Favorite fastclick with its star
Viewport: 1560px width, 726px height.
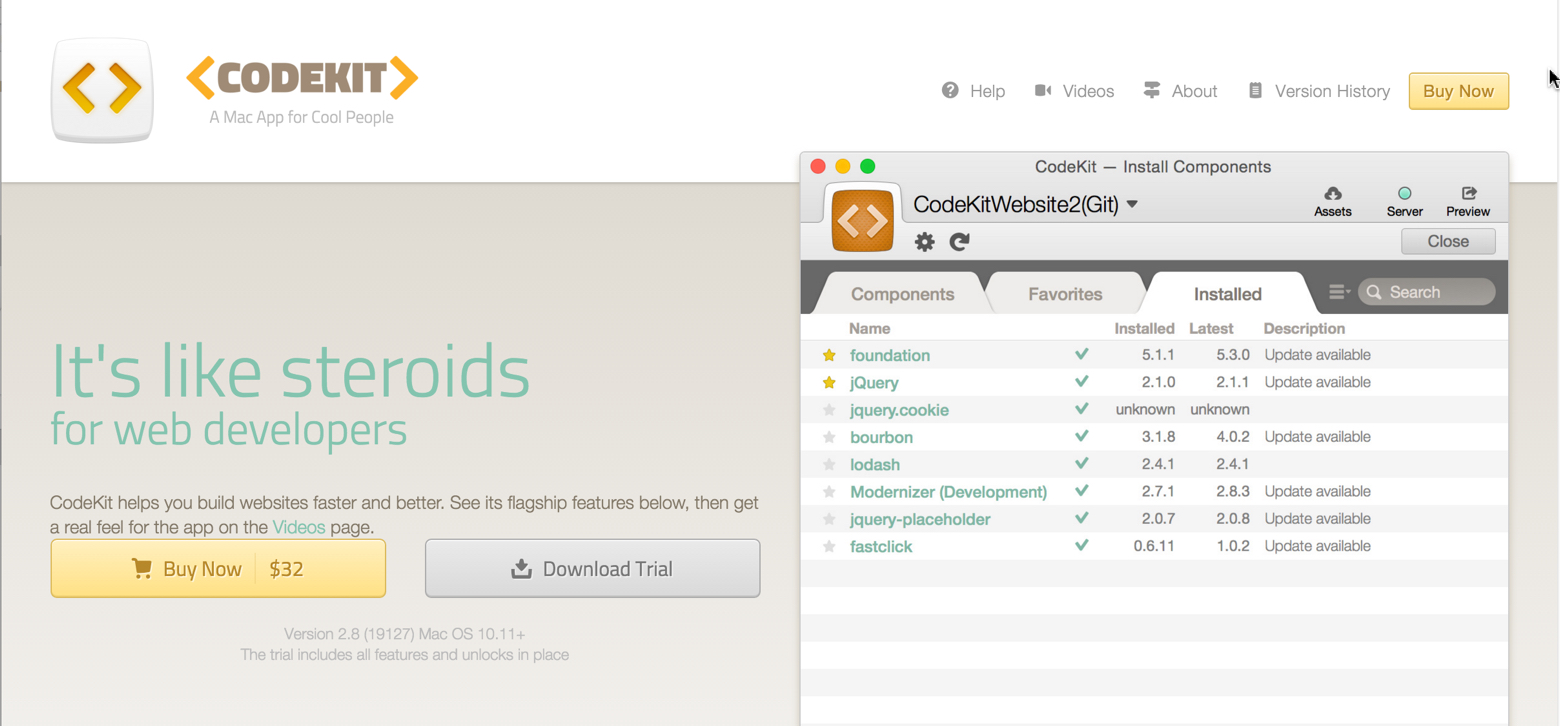[x=829, y=546]
